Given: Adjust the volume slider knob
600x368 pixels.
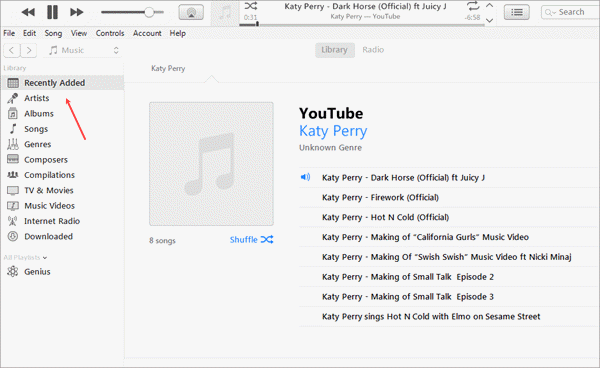Looking at the screenshot, I should pyautogui.click(x=149, y=12).
